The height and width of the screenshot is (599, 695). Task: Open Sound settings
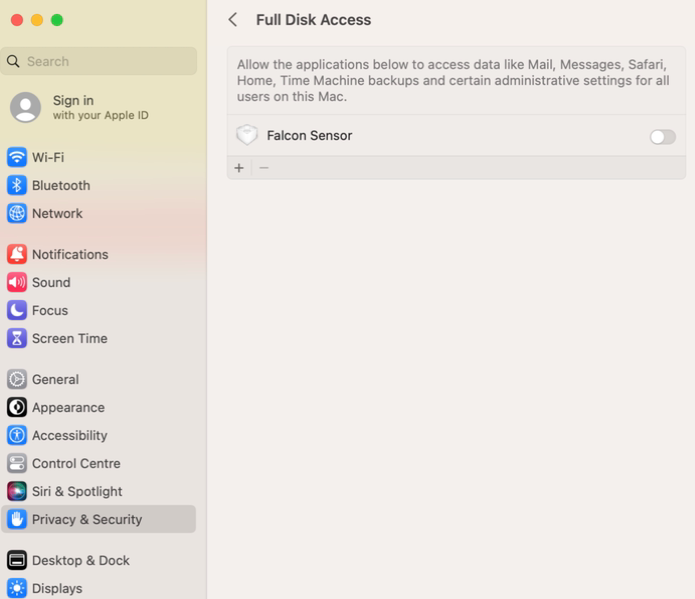[x=98, y=282]
